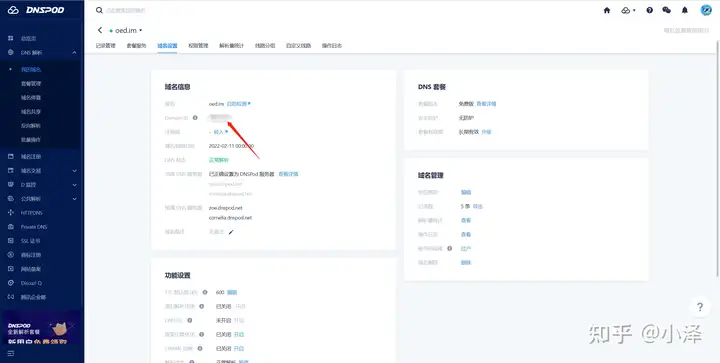Click the 公共解析 sidebar icon
The height and width of the screenshot is (363, 720).
(11, 199)
